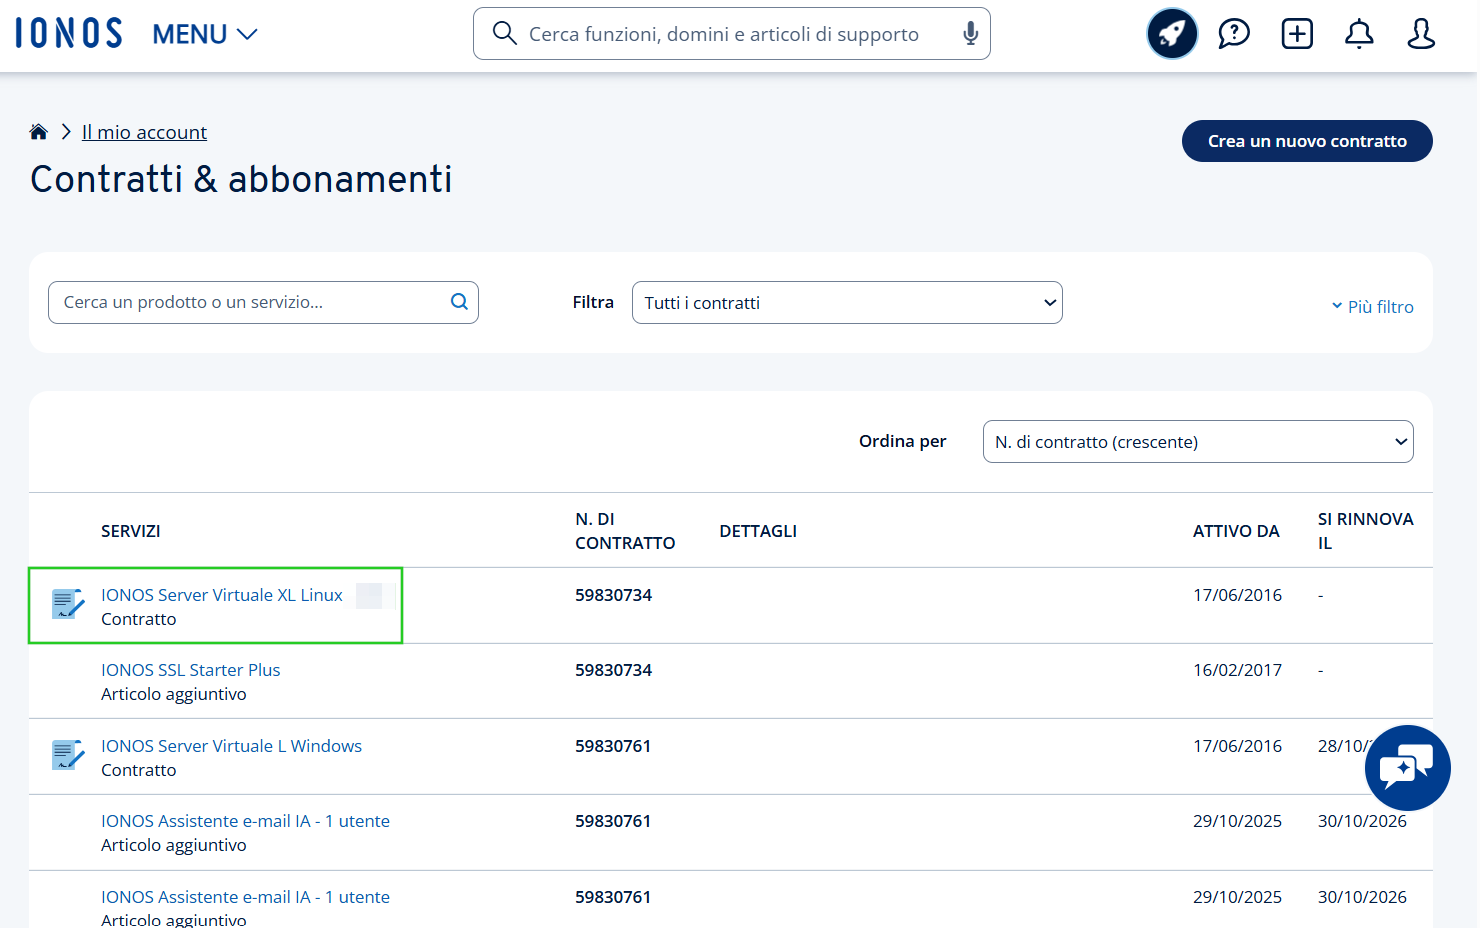Image resolution: width=1480 pixels, height=928 pixels.
Task: Expand the Più filtro options
Action: [x=1372, y=307]
